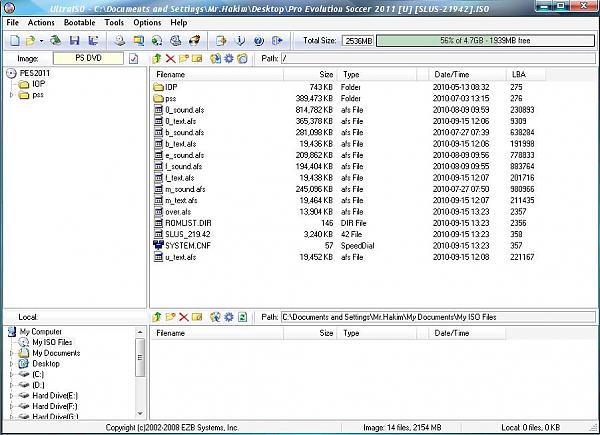Open the Help menu
Image resolution: width=600 pixels, height=435 pixels.
coord(178,23)
